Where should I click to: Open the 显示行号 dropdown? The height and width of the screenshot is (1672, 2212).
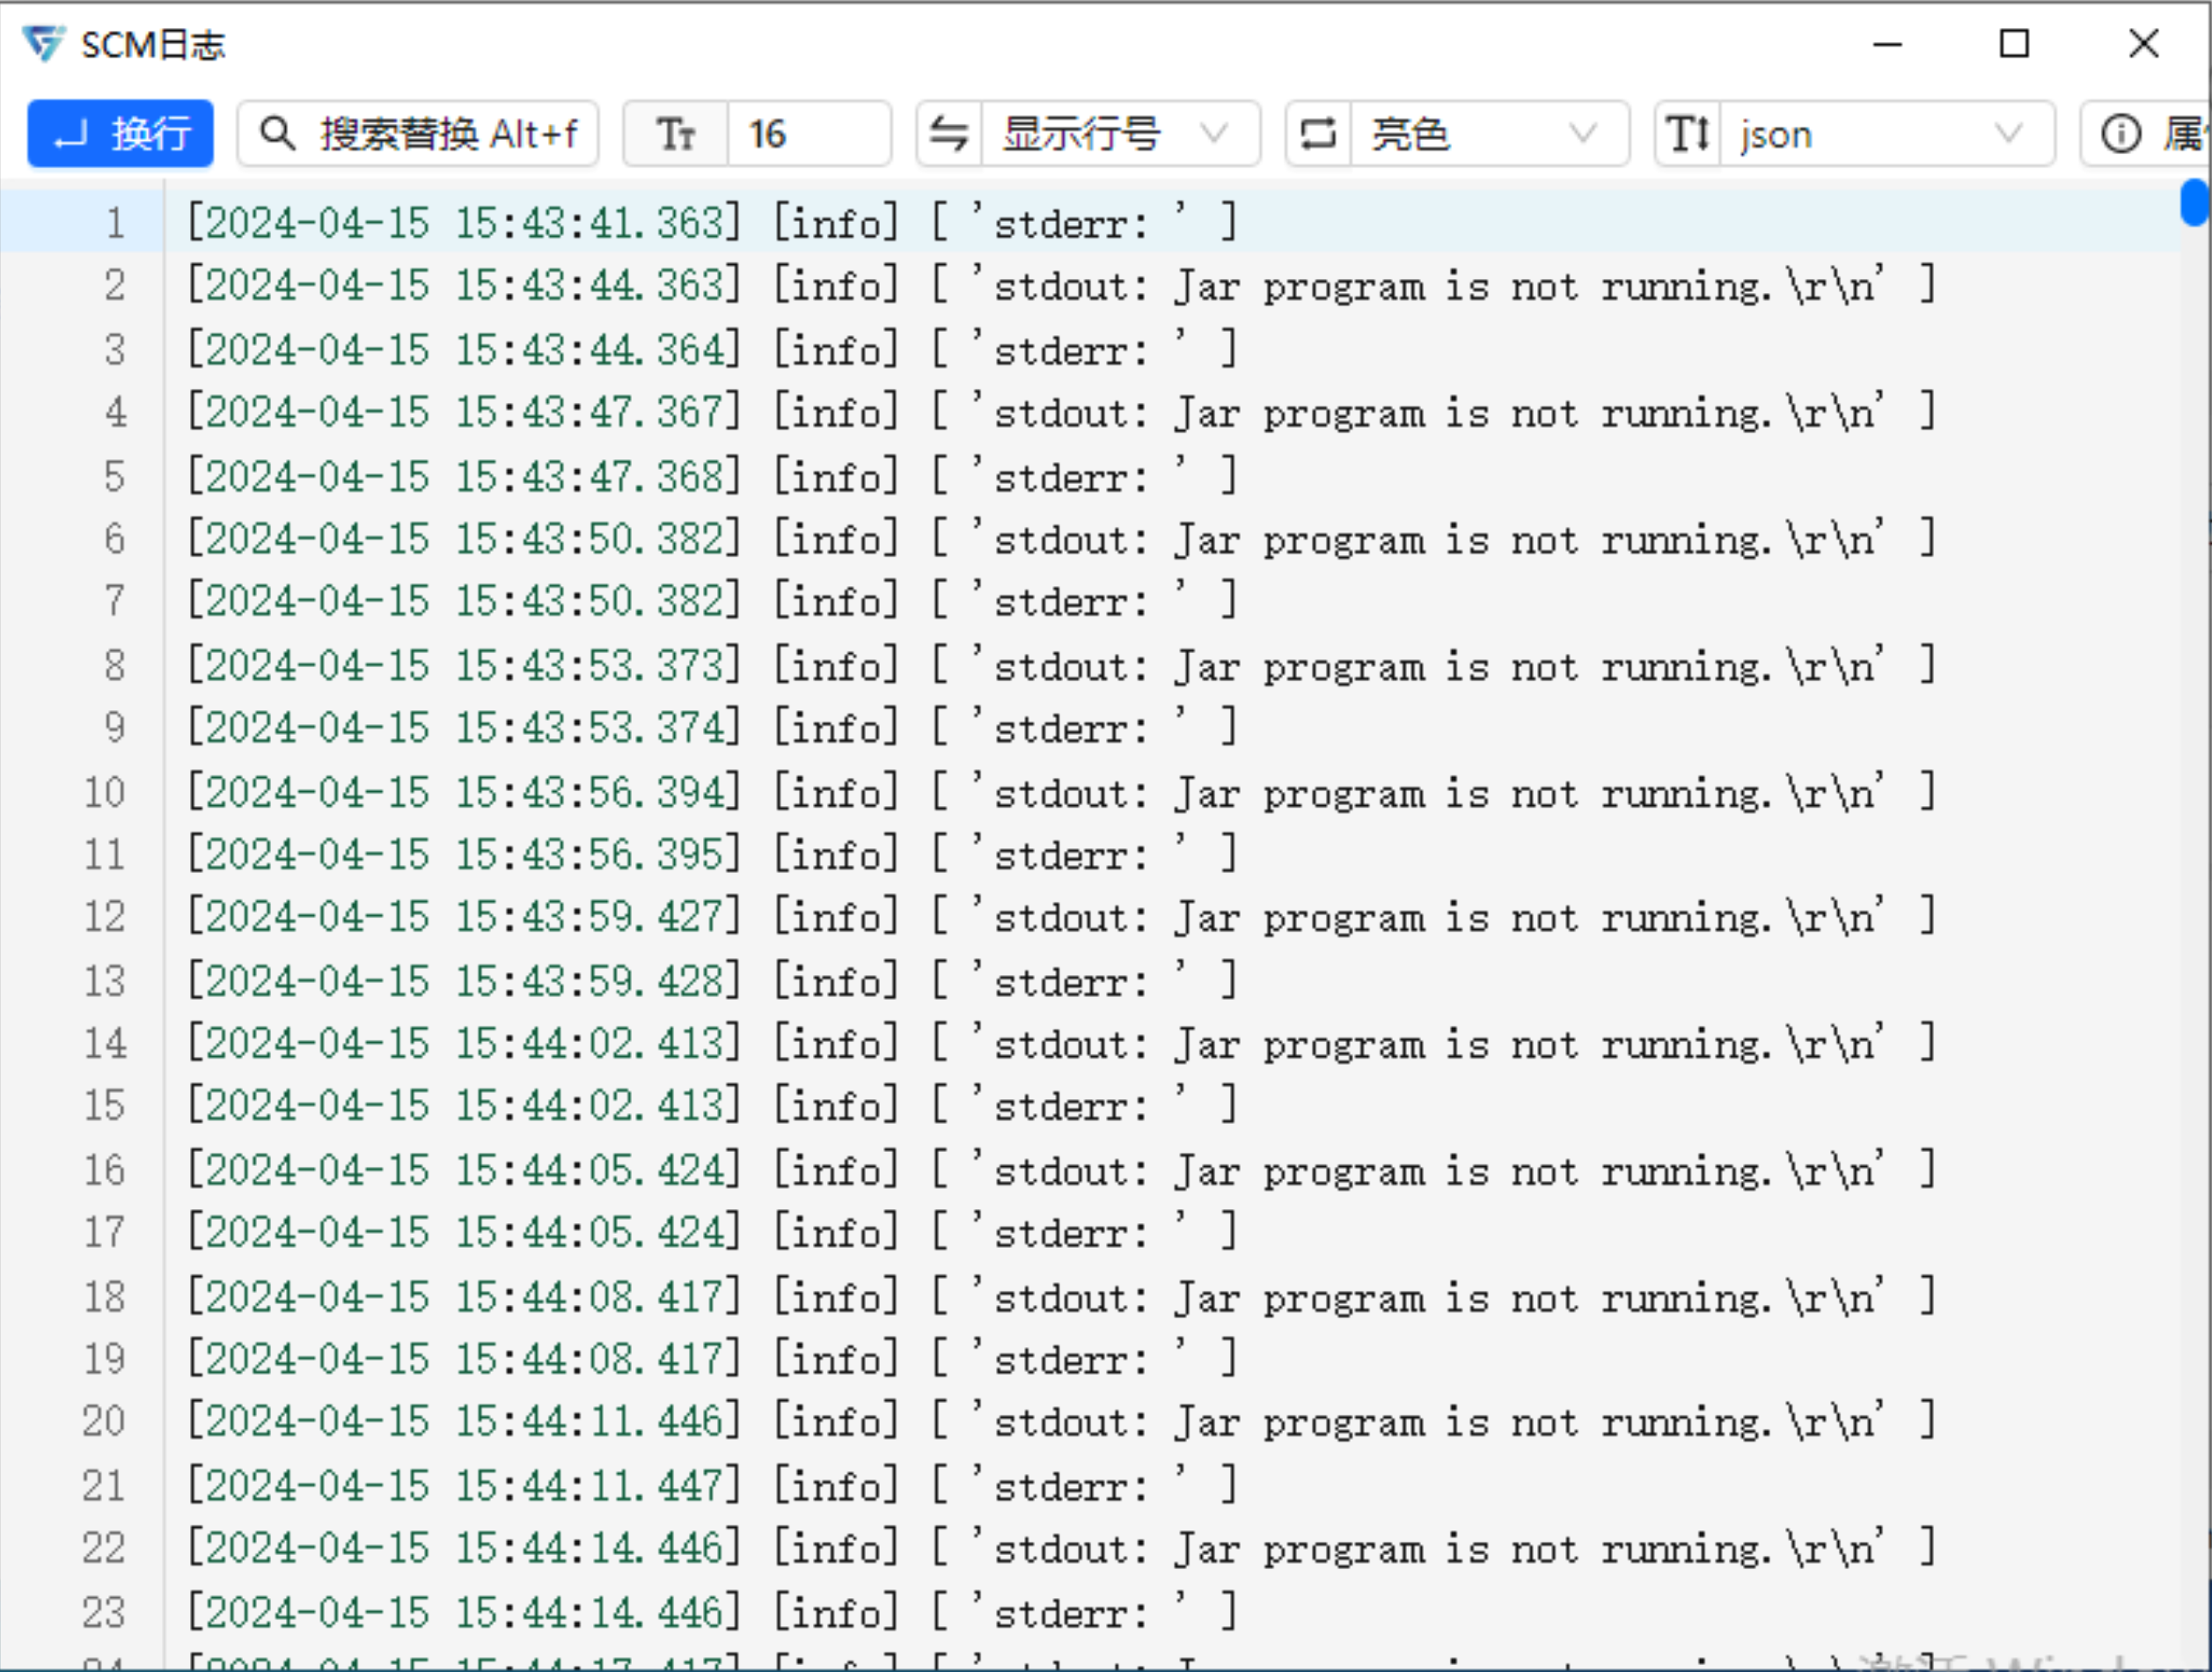coord(1118,133)
